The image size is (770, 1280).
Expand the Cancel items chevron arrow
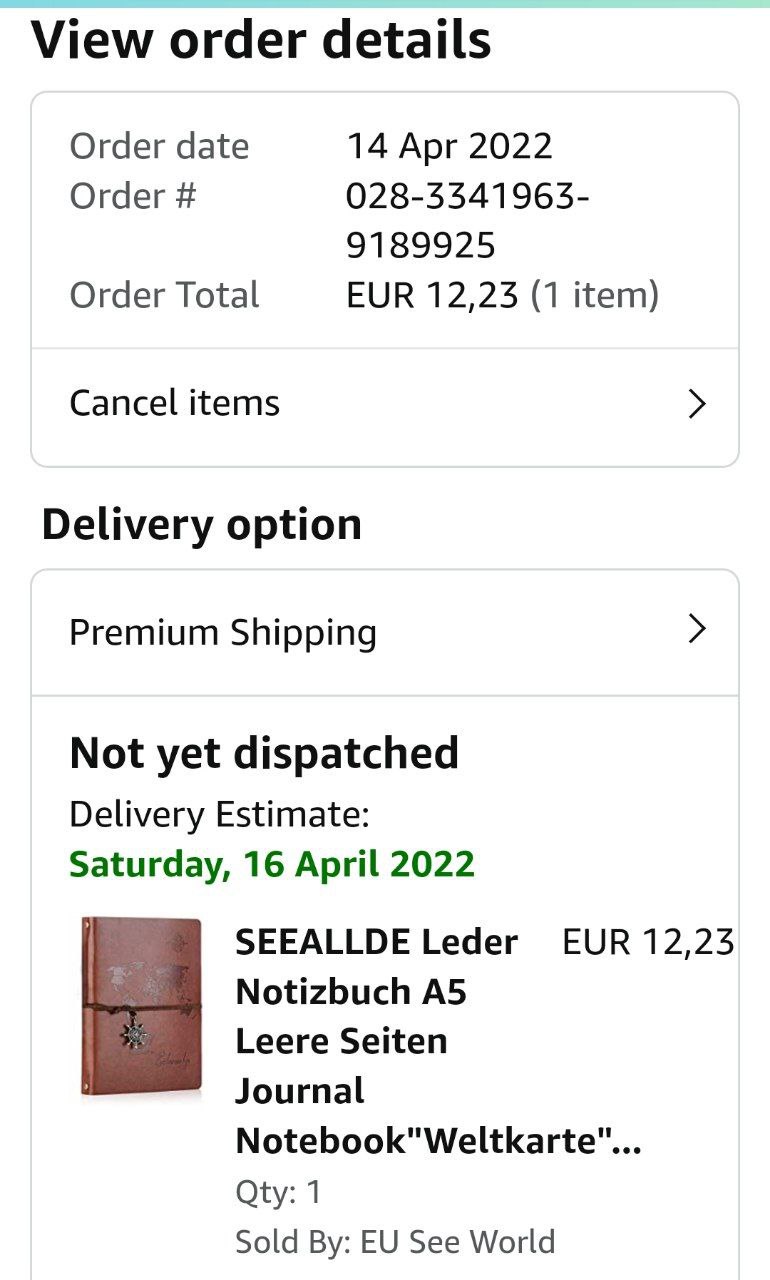697,404
